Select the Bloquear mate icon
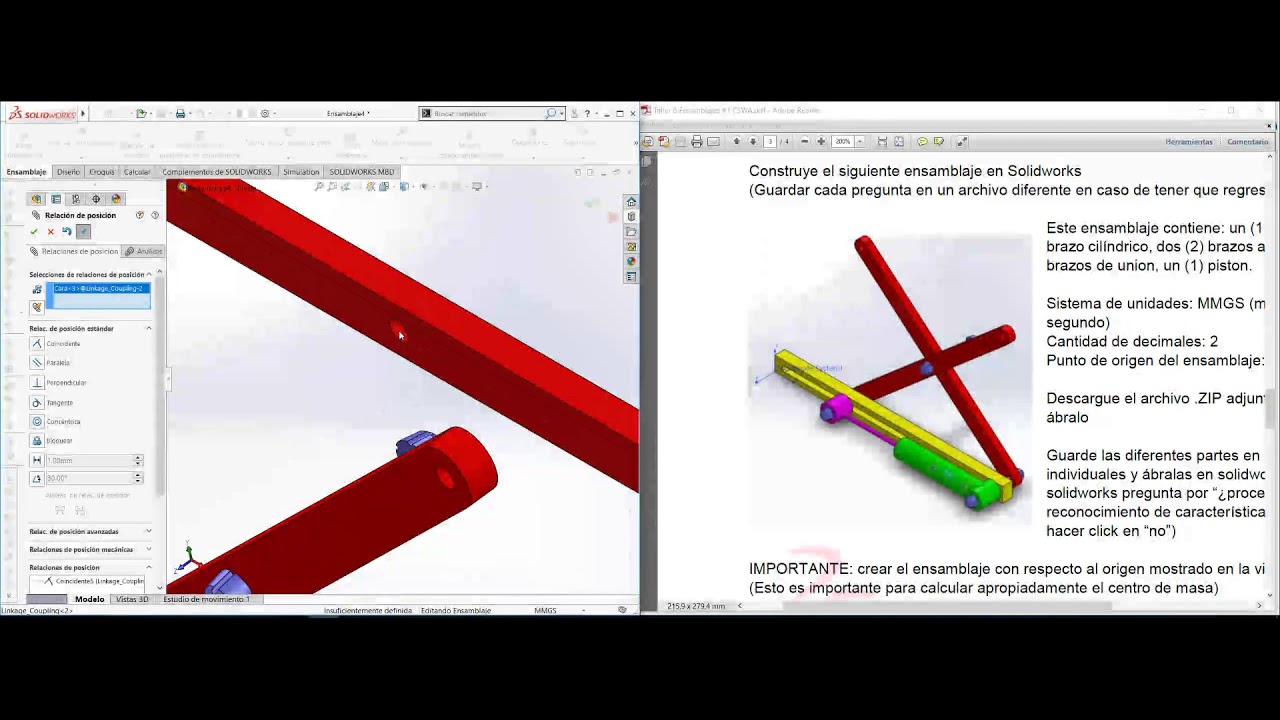 [37, 440]
